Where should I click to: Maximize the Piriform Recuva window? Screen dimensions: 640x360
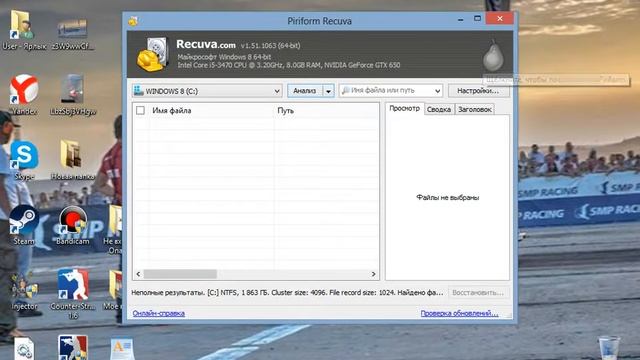pyautogui.click(x=477, y=19)
